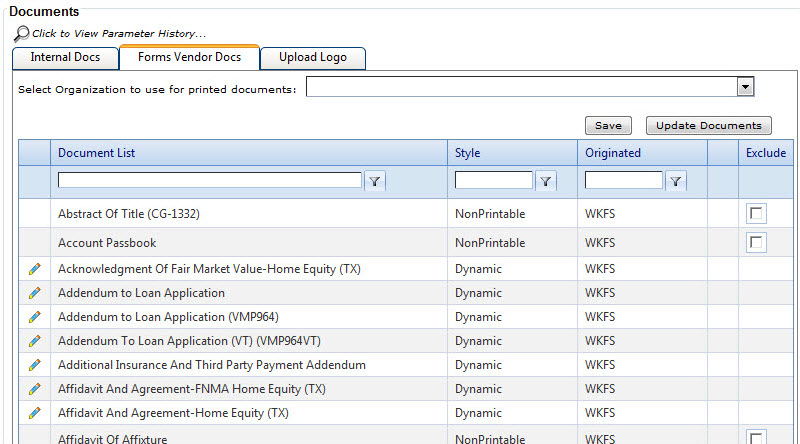Click Dynamic style of Additional Insurance row
This screenshot has width=800, height=444.
pos(478,365)
